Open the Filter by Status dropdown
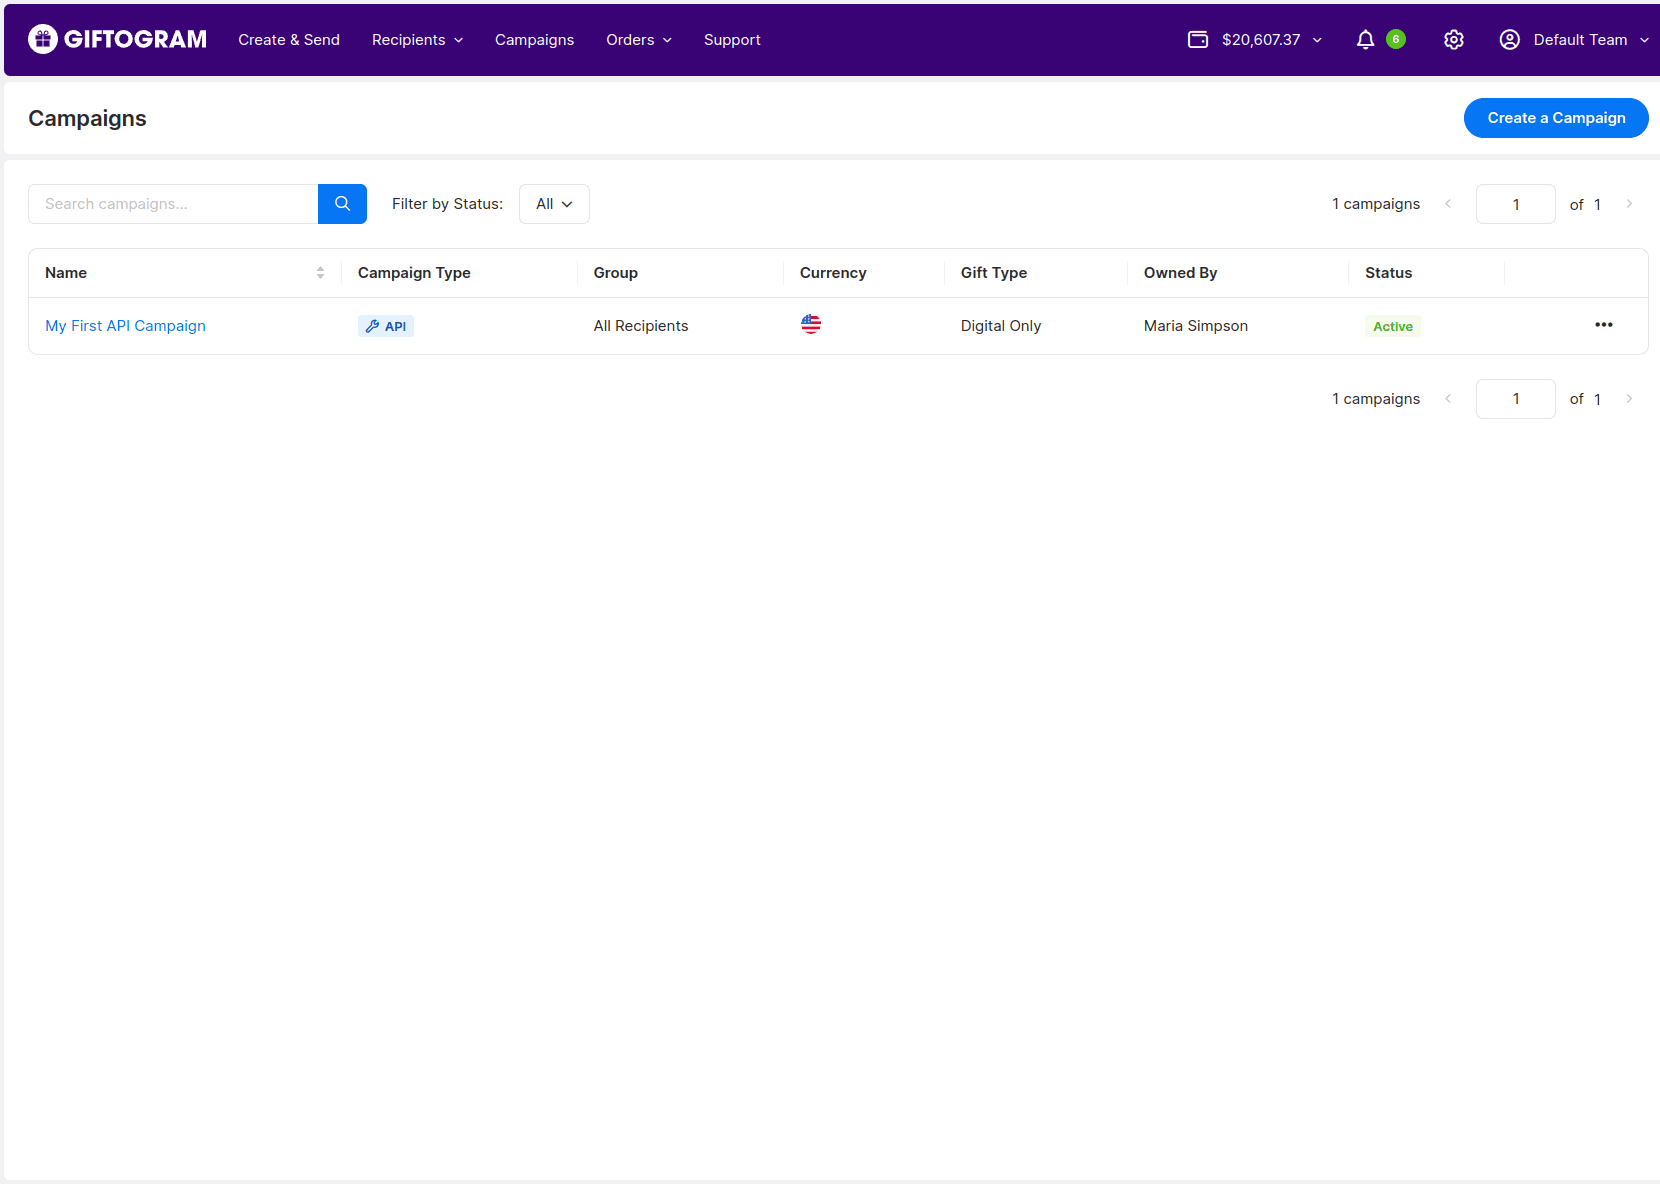Image resolution: width=1660 pixels, height=1184 pixels. click(x=554, y=204)
